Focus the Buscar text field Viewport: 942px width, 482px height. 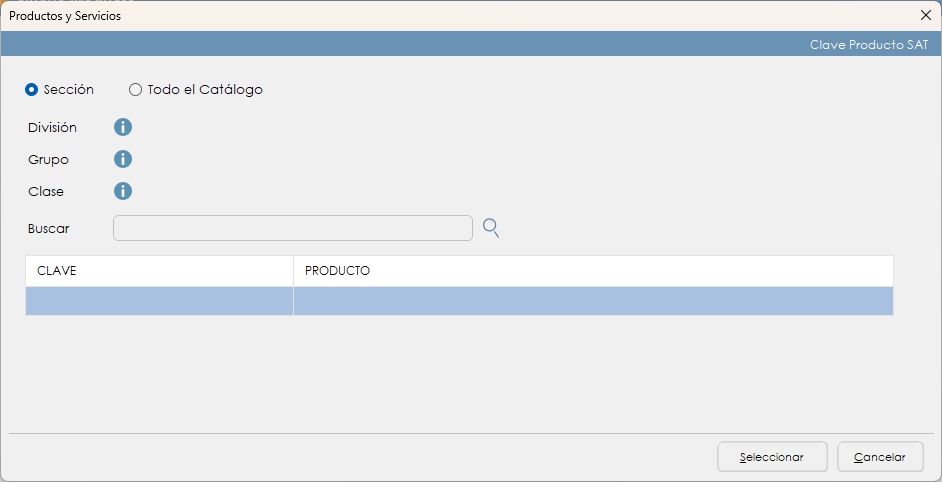(292, 228)
